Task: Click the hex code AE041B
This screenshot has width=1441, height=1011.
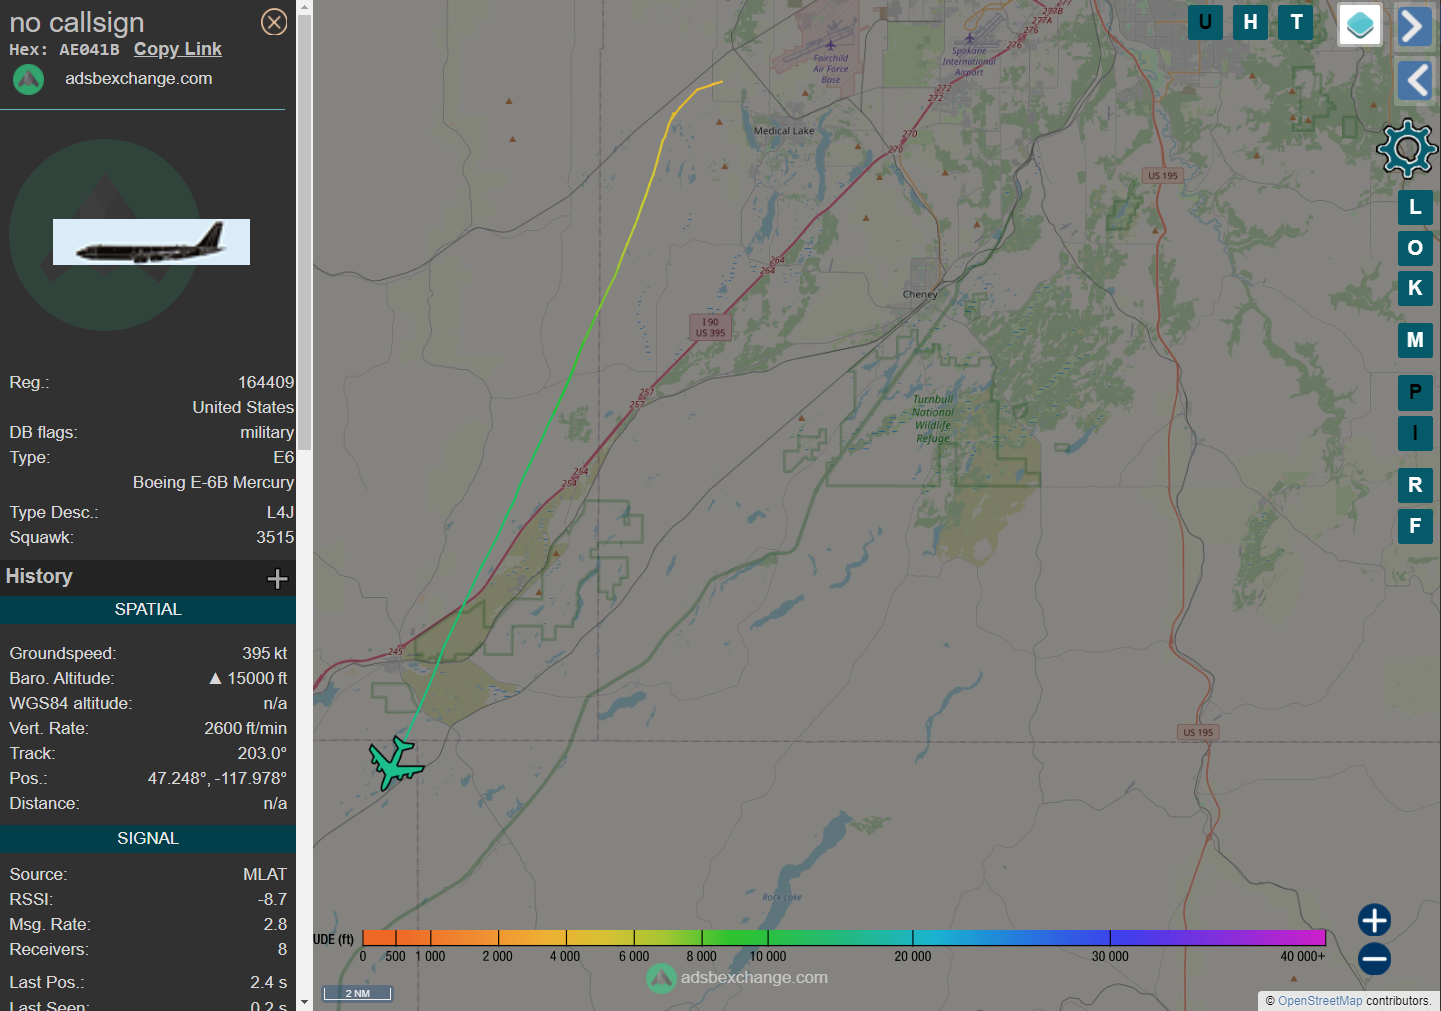Action: [89, 50]
